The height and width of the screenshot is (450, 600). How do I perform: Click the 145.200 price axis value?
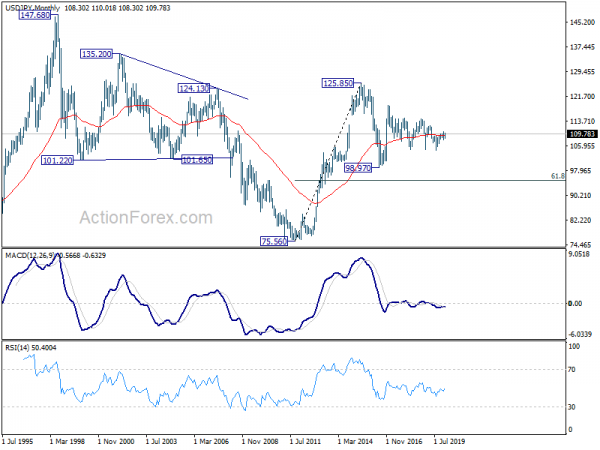pos(582,22)
